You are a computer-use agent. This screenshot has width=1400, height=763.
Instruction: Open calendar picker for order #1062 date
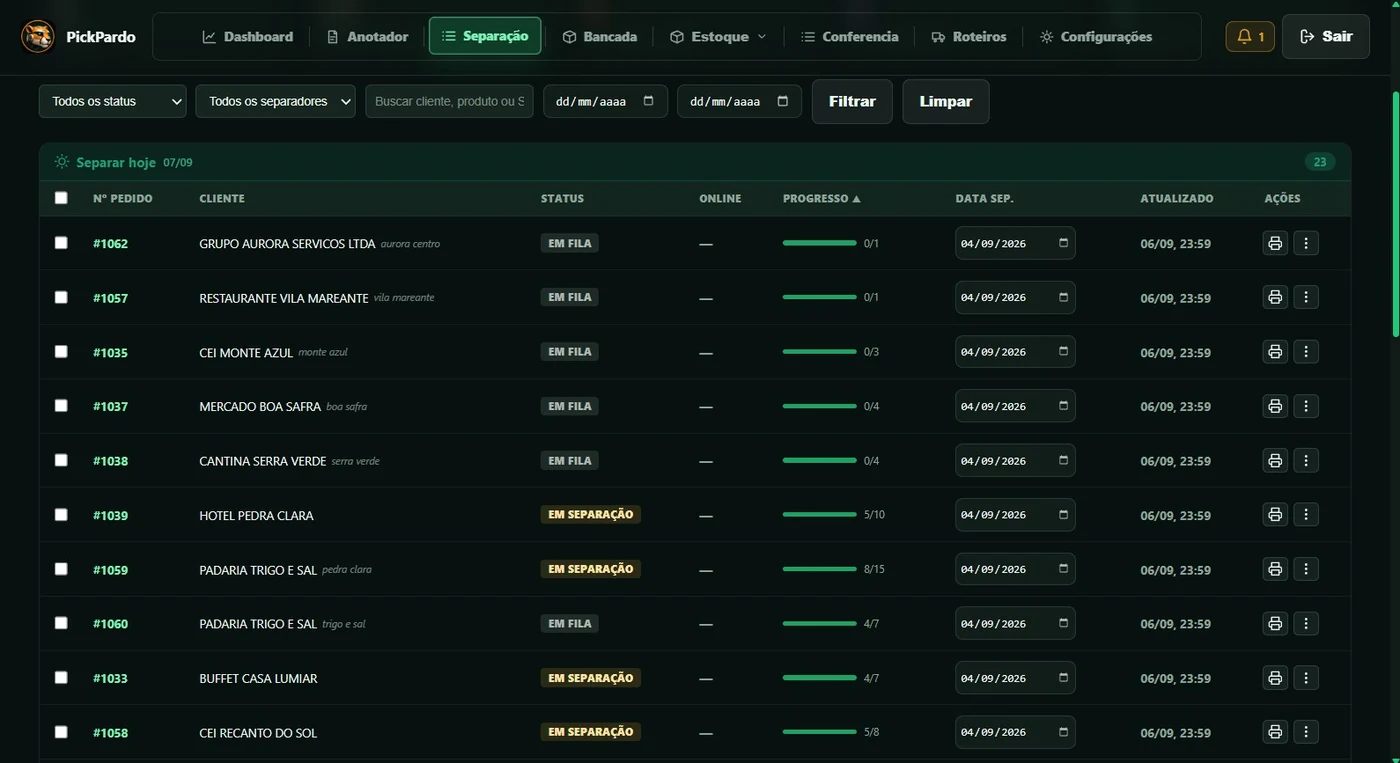[x=1063, y=243]
